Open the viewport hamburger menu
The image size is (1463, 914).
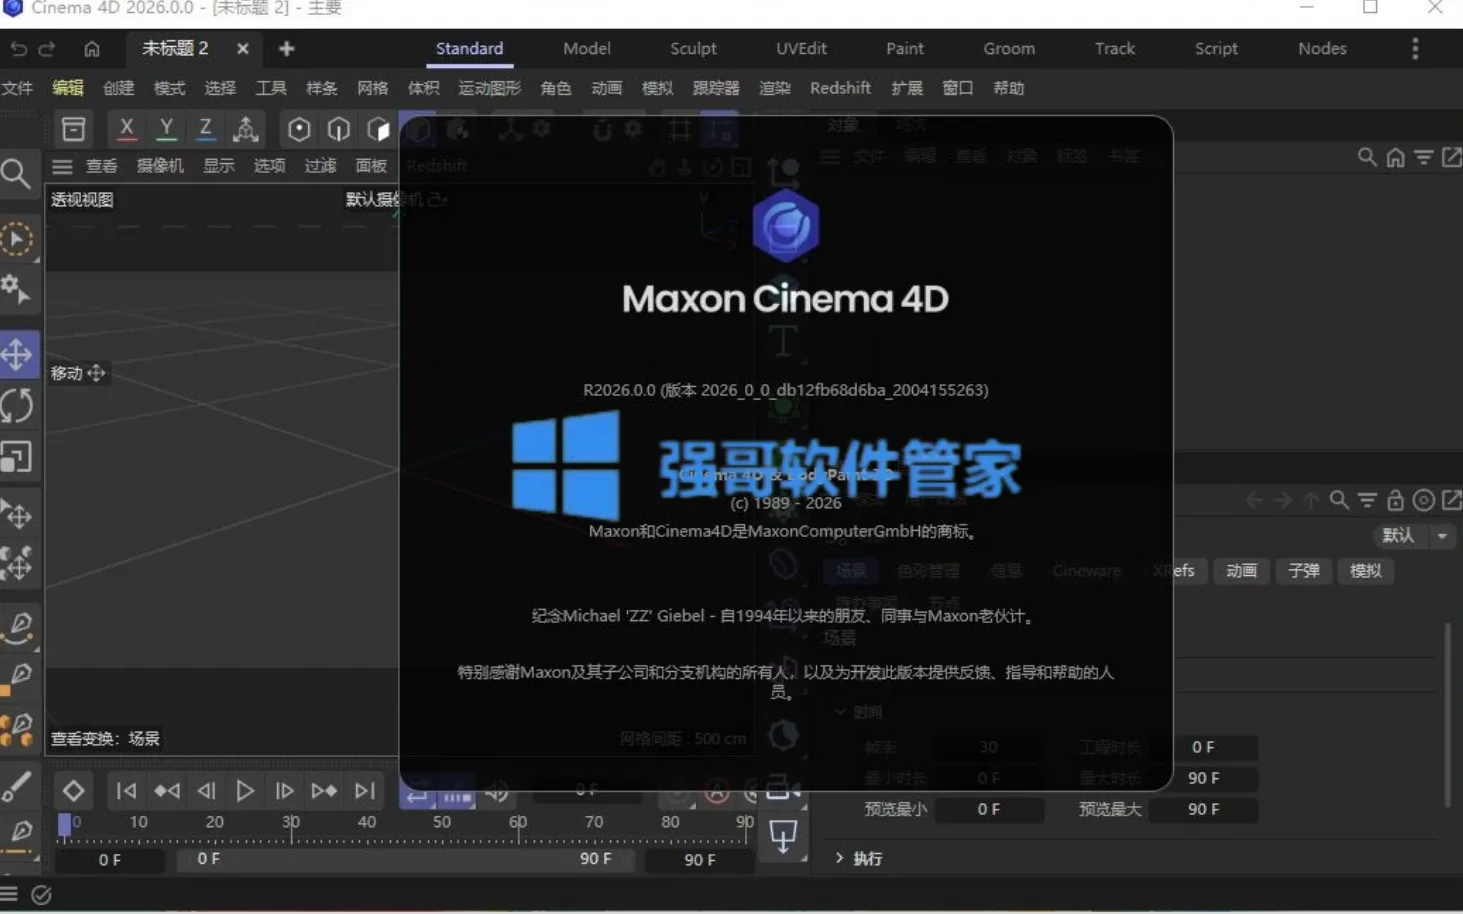(62, 166)
